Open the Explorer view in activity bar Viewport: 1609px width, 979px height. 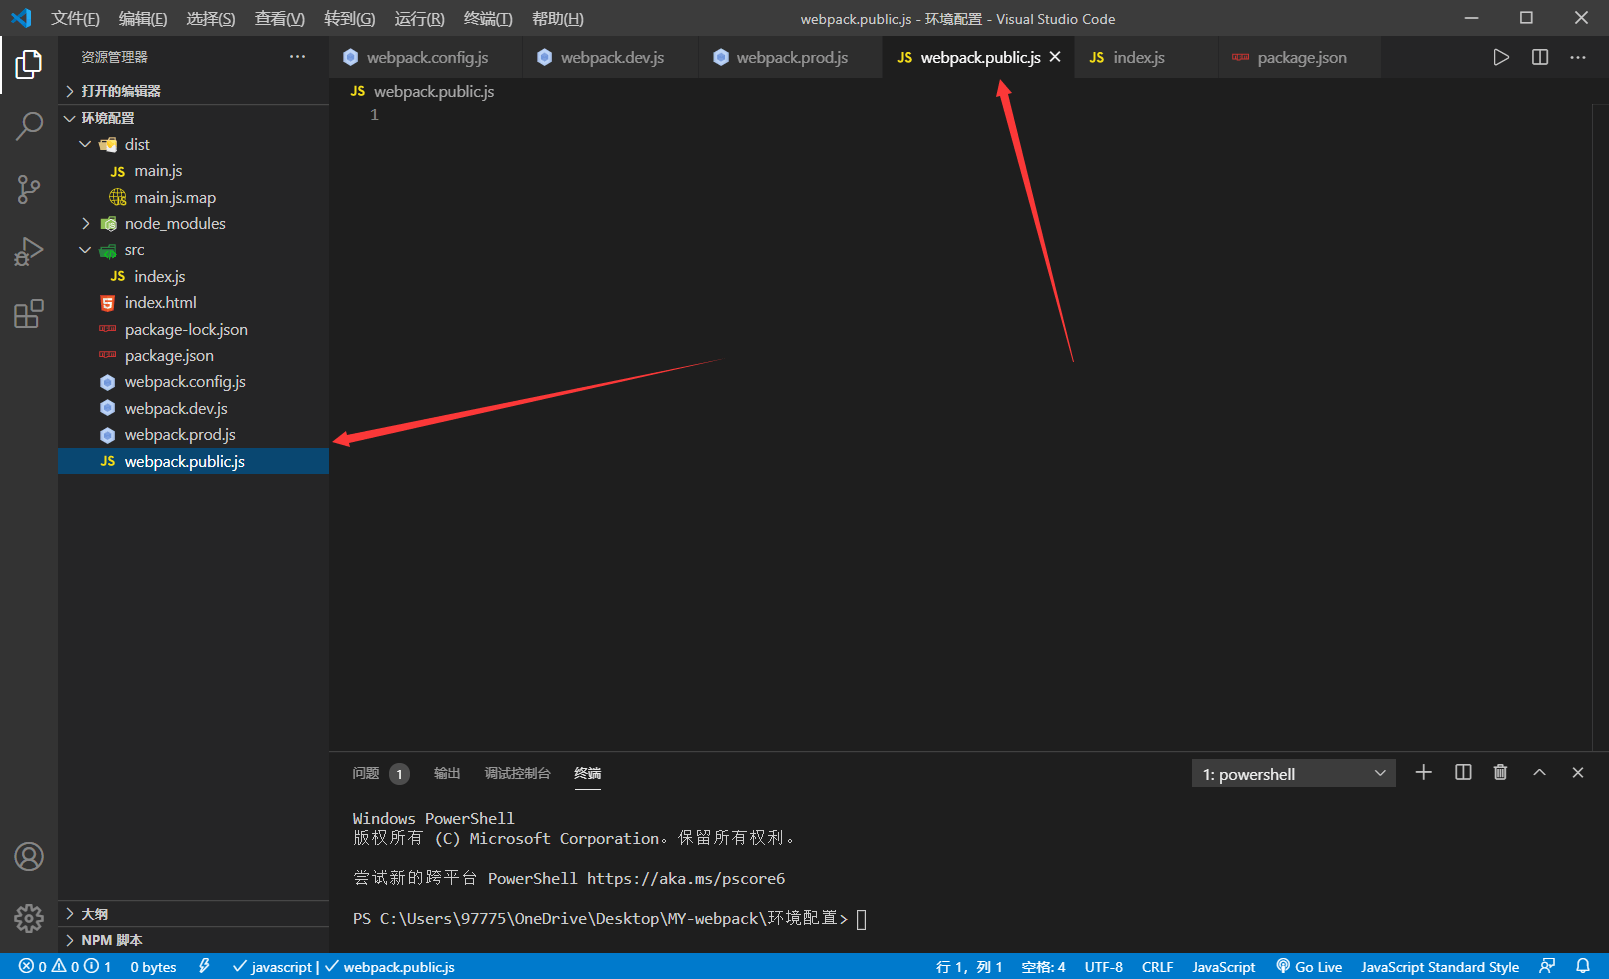pyautogui.click(x=29, y=65)
